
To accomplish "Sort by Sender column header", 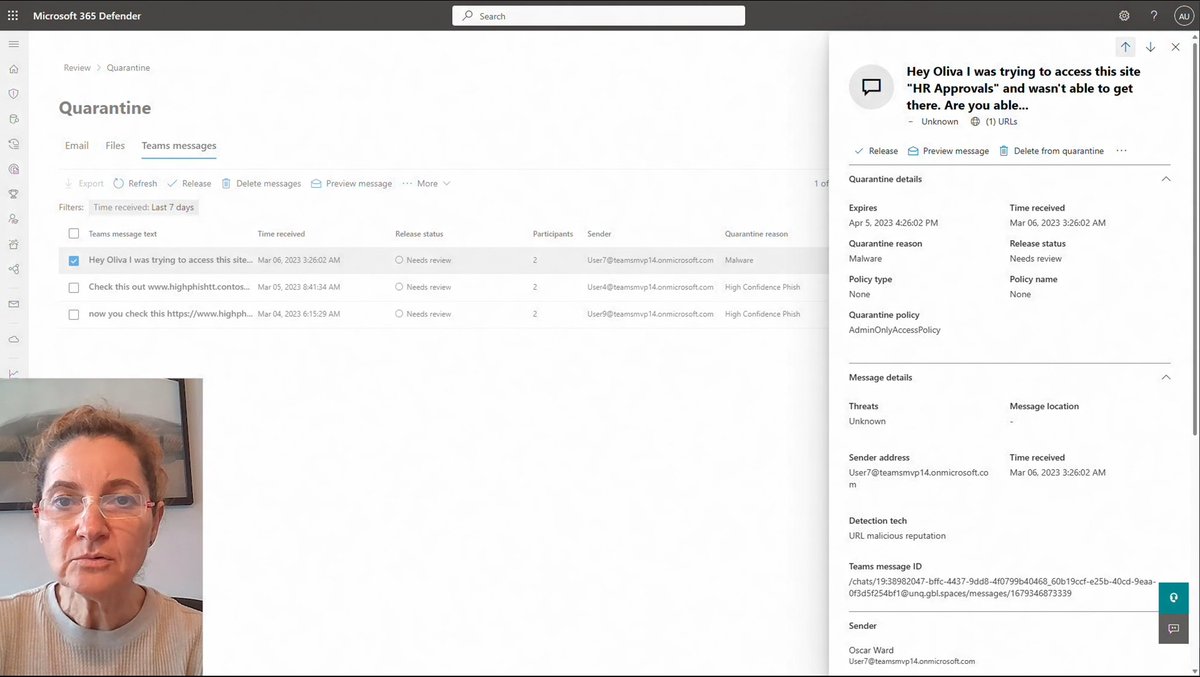I will 599,234.
